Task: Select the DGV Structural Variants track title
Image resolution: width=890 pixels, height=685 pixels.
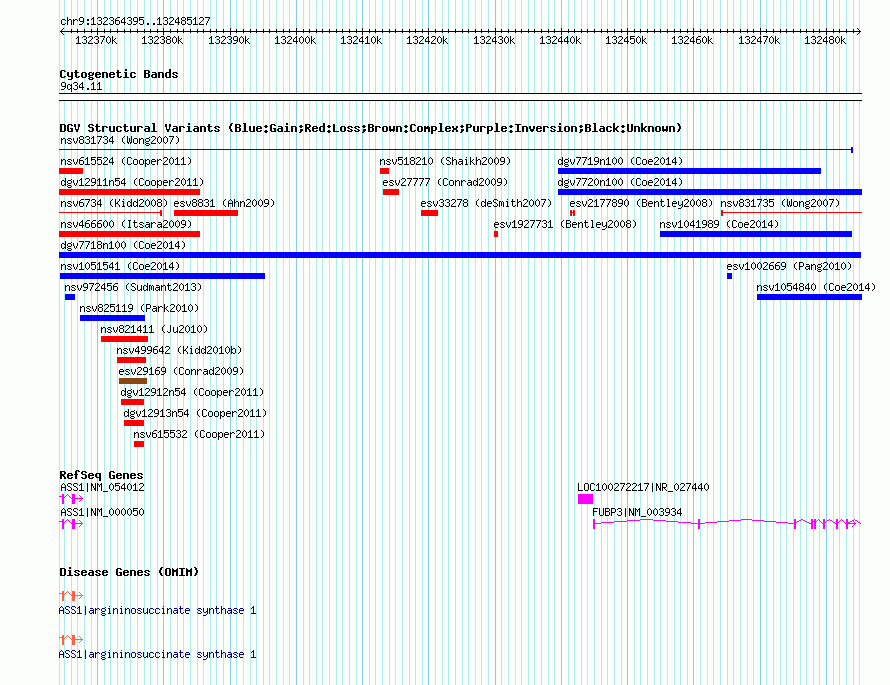Action: click(370, 128)
